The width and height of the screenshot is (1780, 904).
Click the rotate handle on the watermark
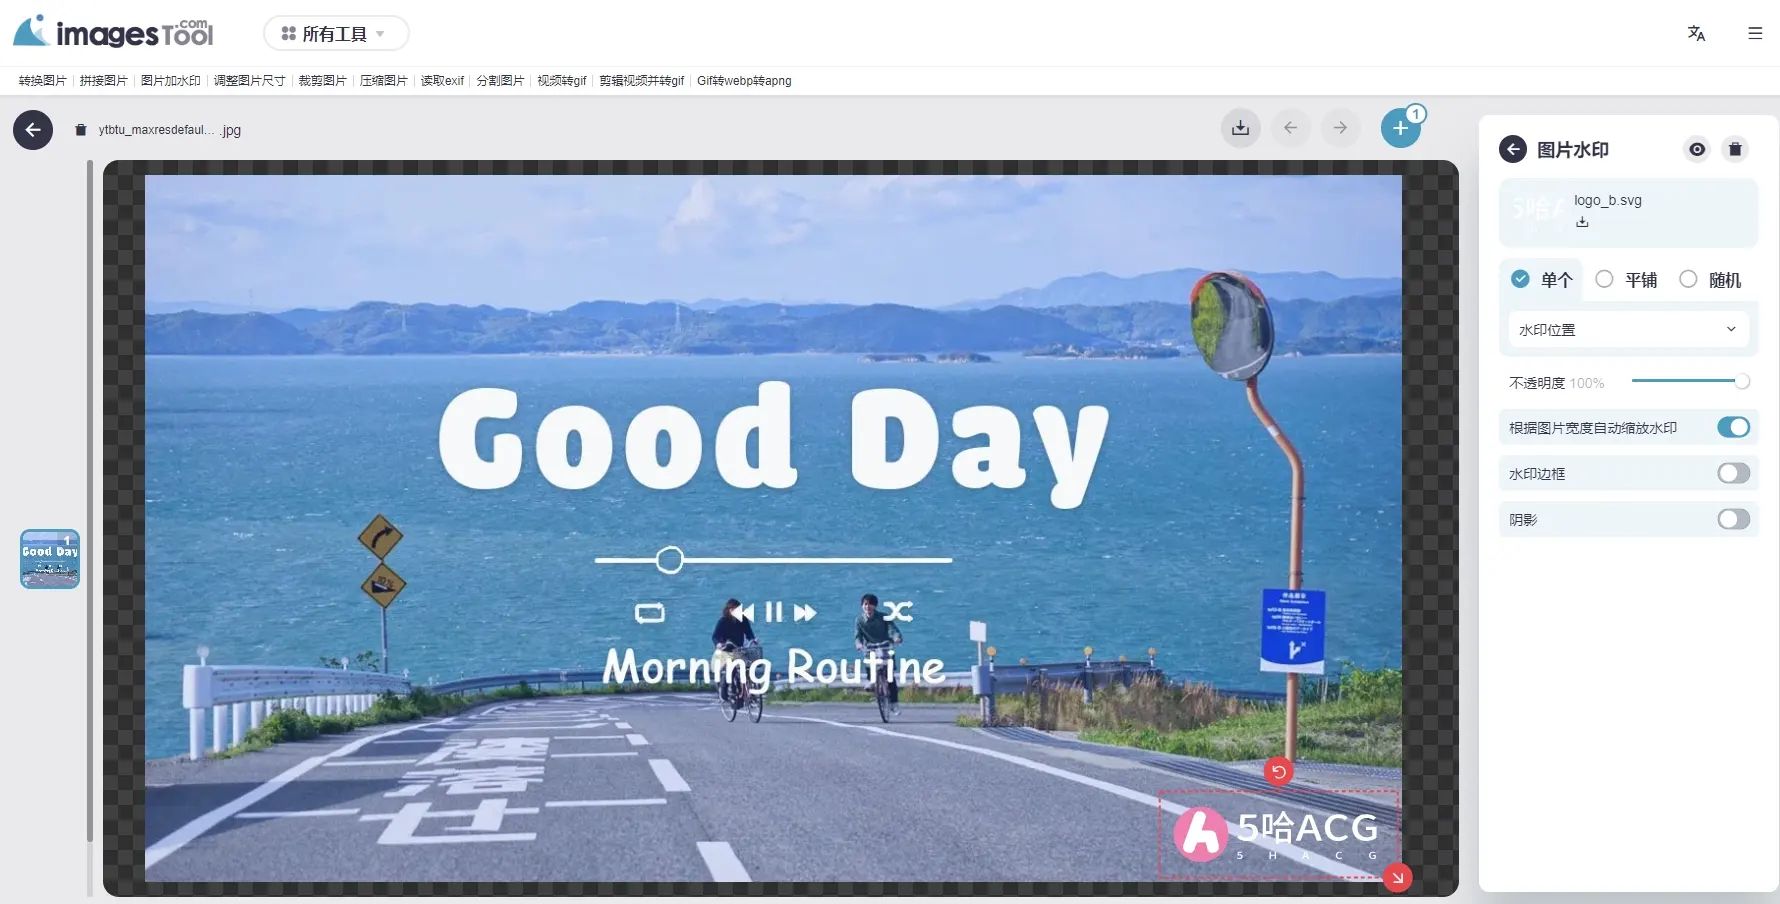pyautogui.click(x=1280, y=771)
